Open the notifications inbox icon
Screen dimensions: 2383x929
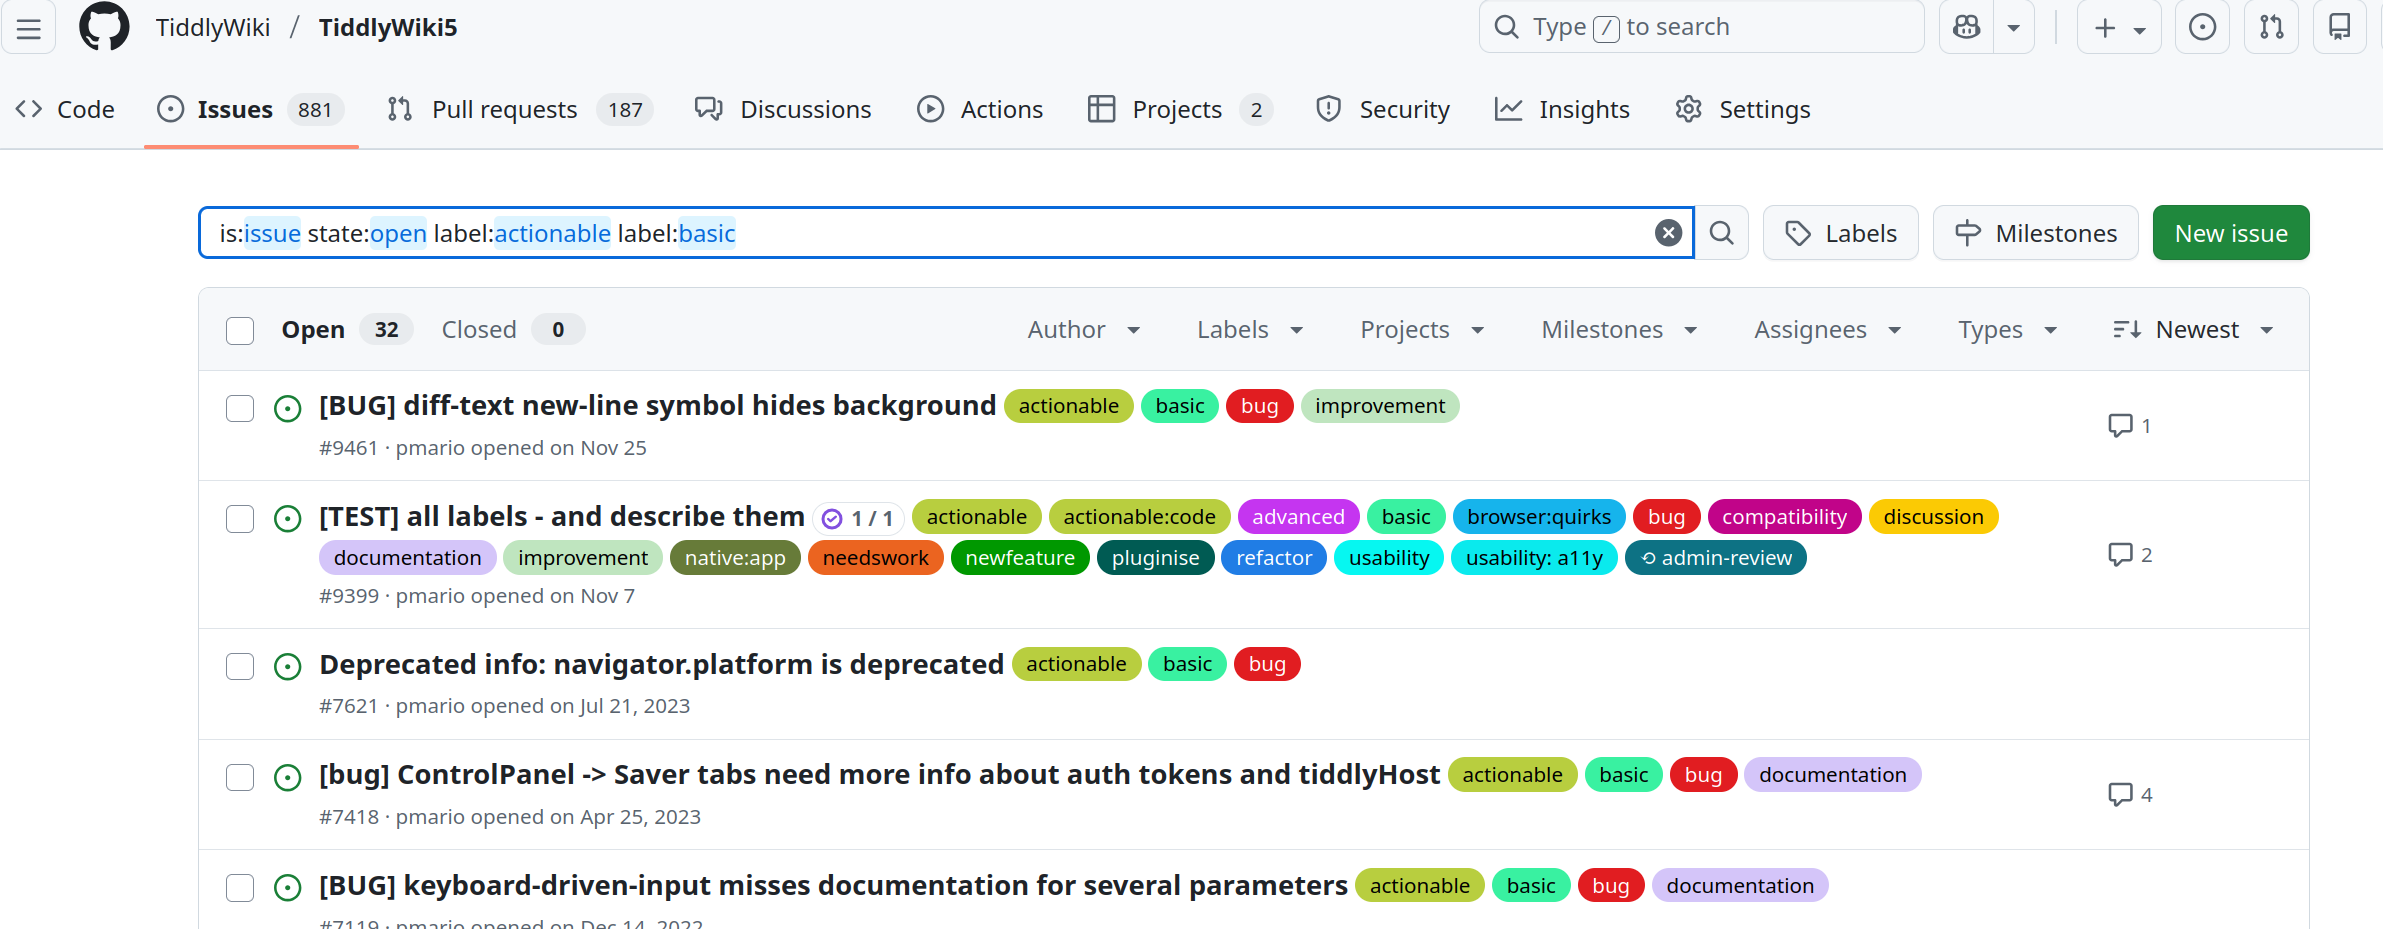[x=2339, y=27]
